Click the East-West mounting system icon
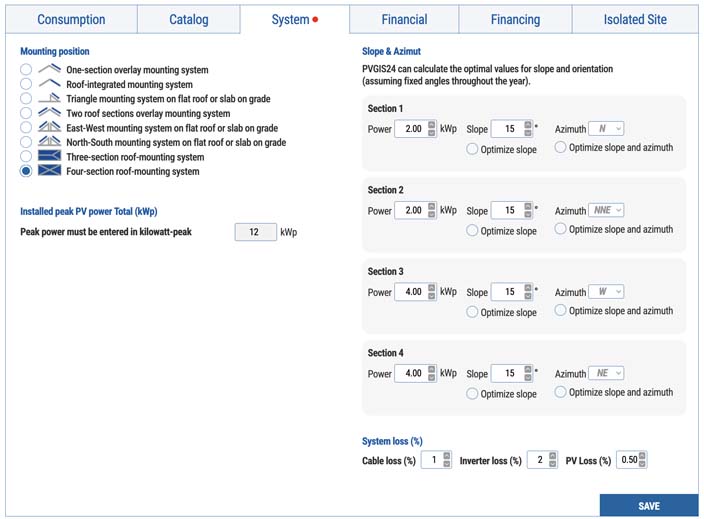This screenshot has width=704, height=519. pyautogui.click(x=49, y=128)
